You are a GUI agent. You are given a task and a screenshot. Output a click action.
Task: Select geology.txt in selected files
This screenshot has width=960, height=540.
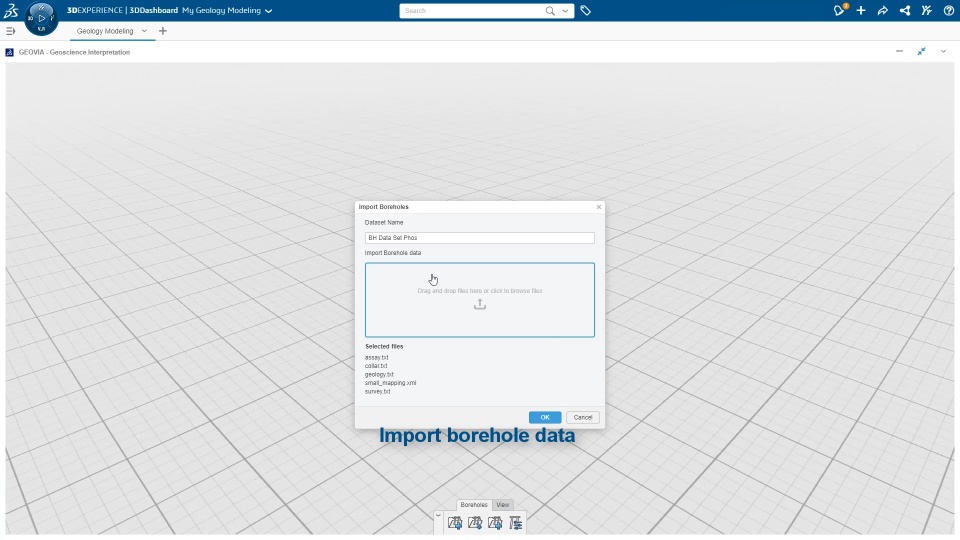click(x=379, y=375)
